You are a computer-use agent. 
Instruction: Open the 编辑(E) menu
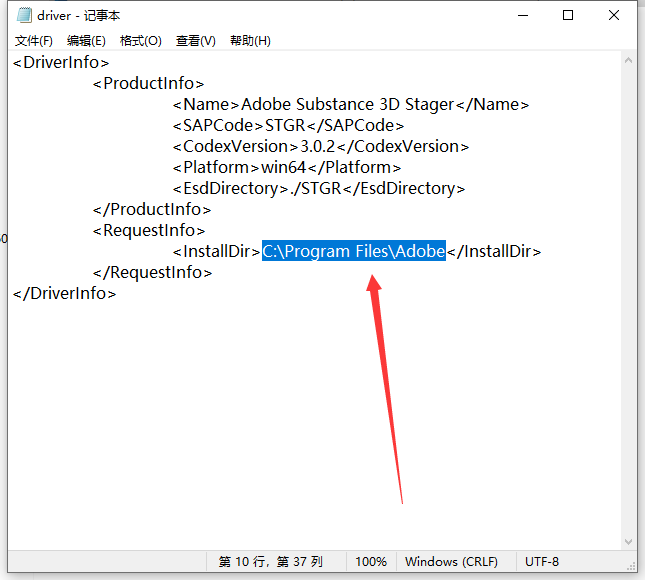[86, 41]
